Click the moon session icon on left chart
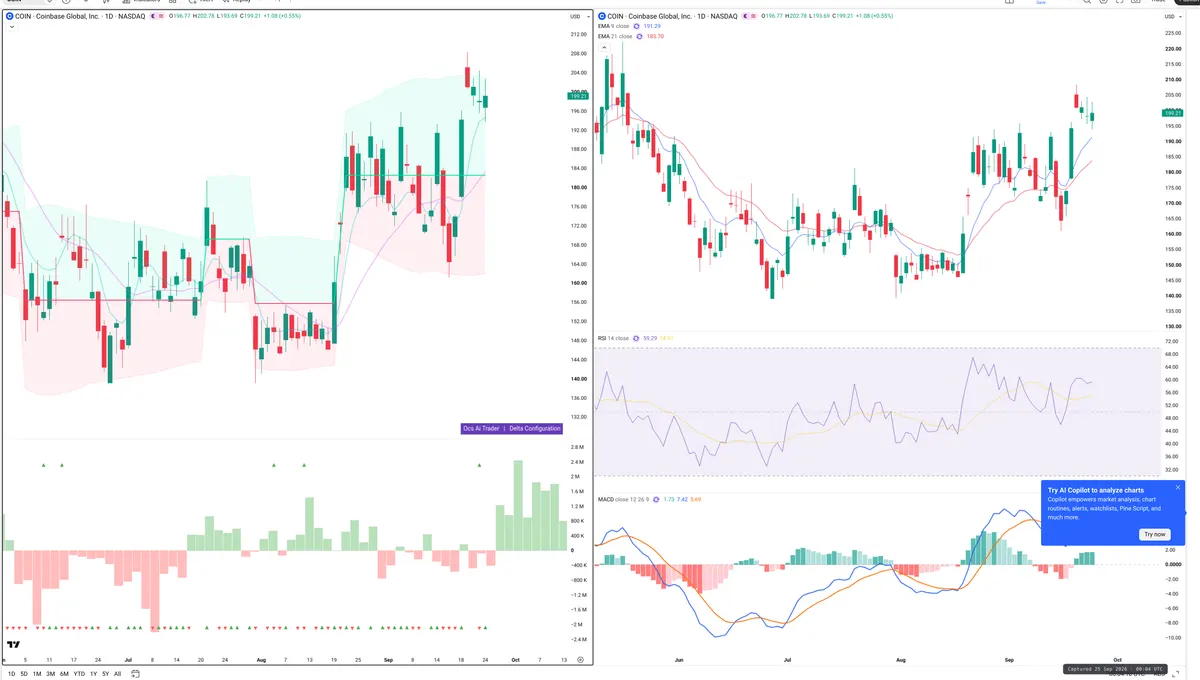1200x680 pixels. pos(153,16)
